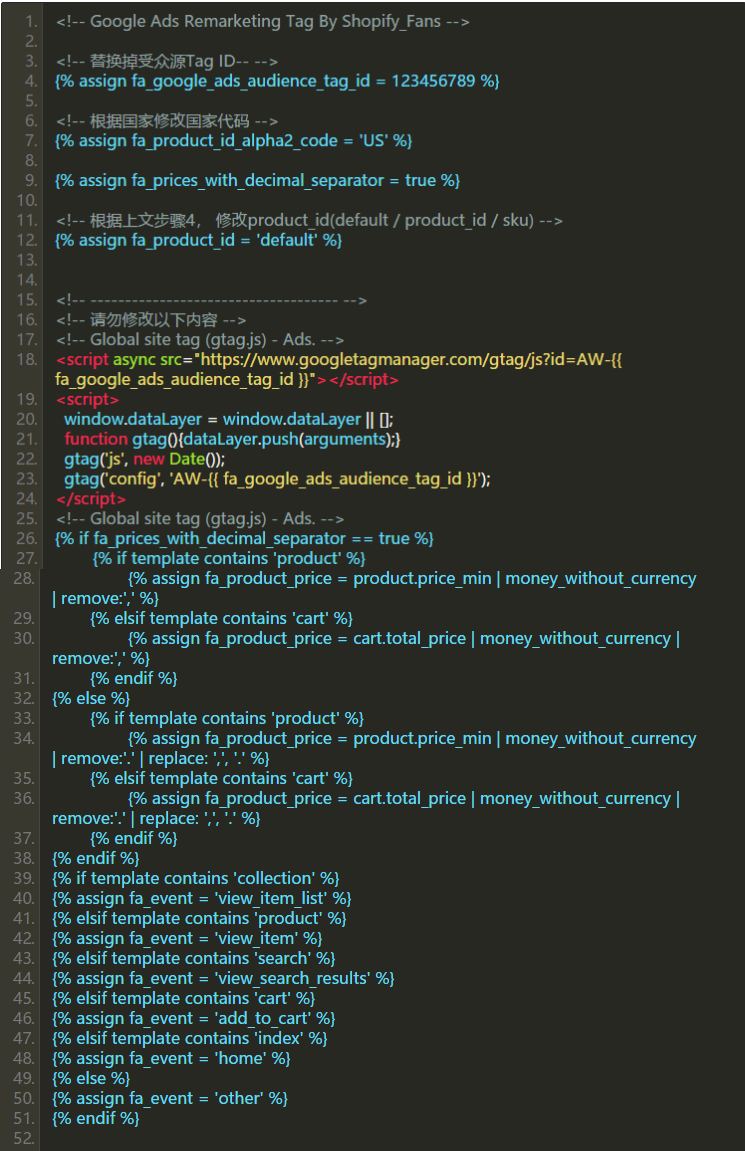
Task: Click "if template contains 'collection'" line
Action: click(196, 879)
